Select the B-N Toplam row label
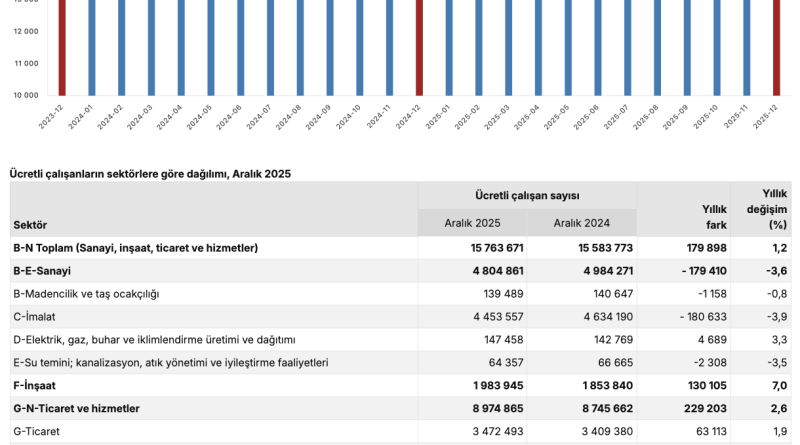Screen dimensions: 800x445 pyautogui.click(x=135, y=247)
